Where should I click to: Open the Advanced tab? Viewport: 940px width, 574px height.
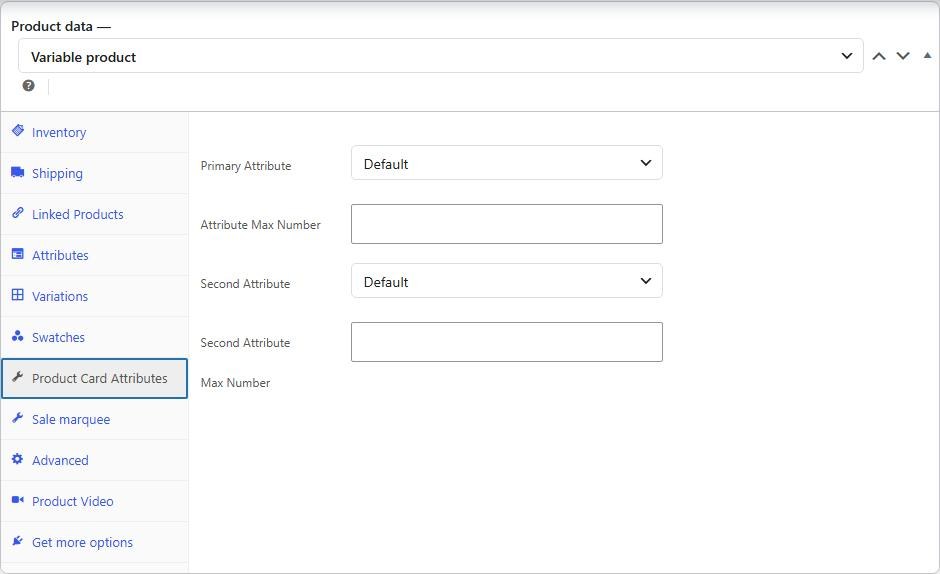[95, 460]
